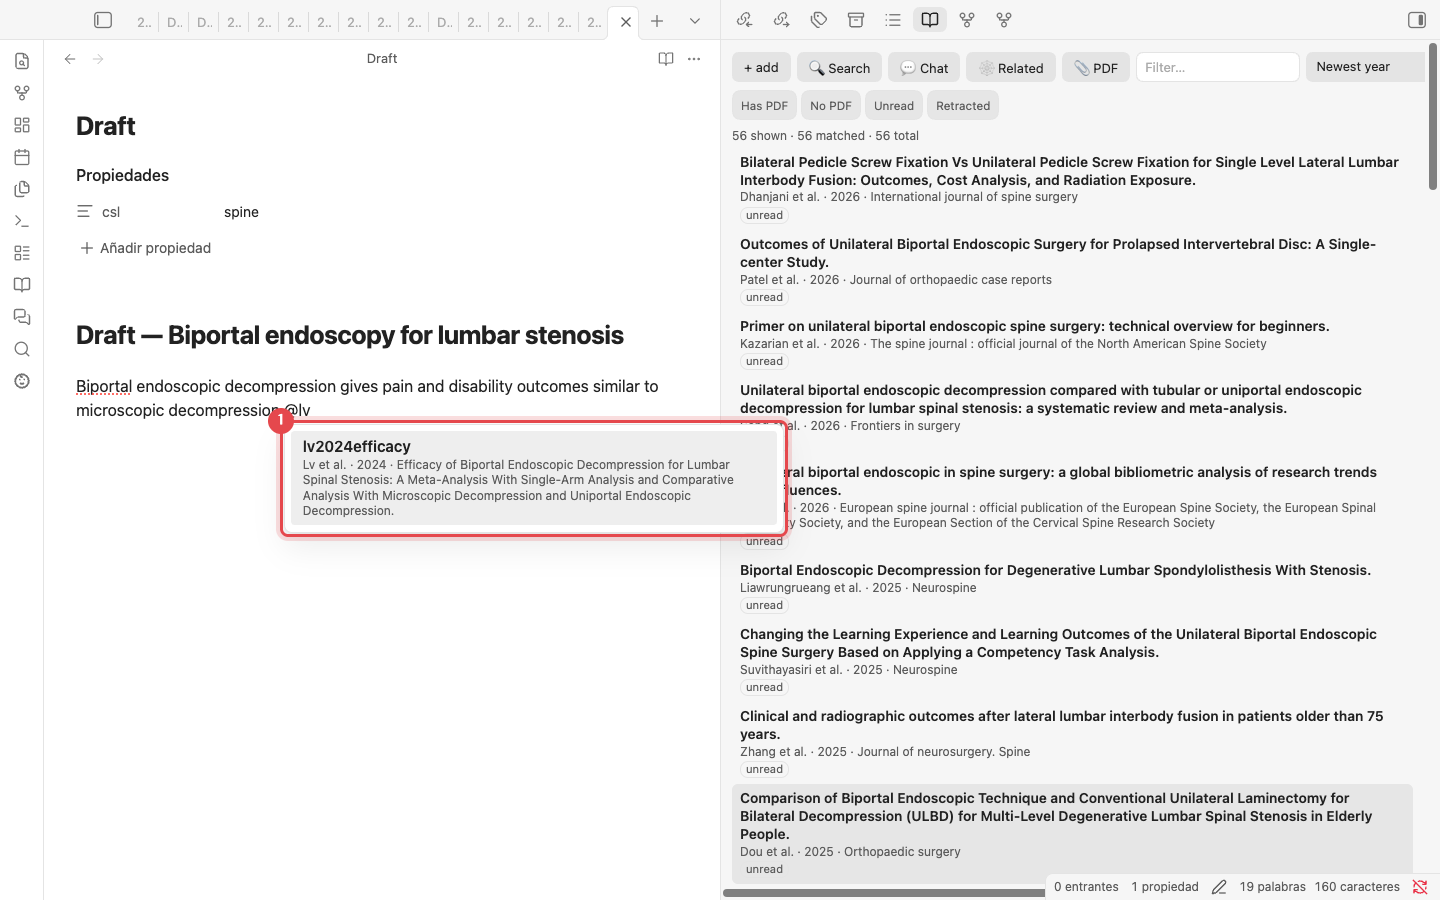
Task: Select the lv2024efficacy citation suggestion
Action: [534, 478]
